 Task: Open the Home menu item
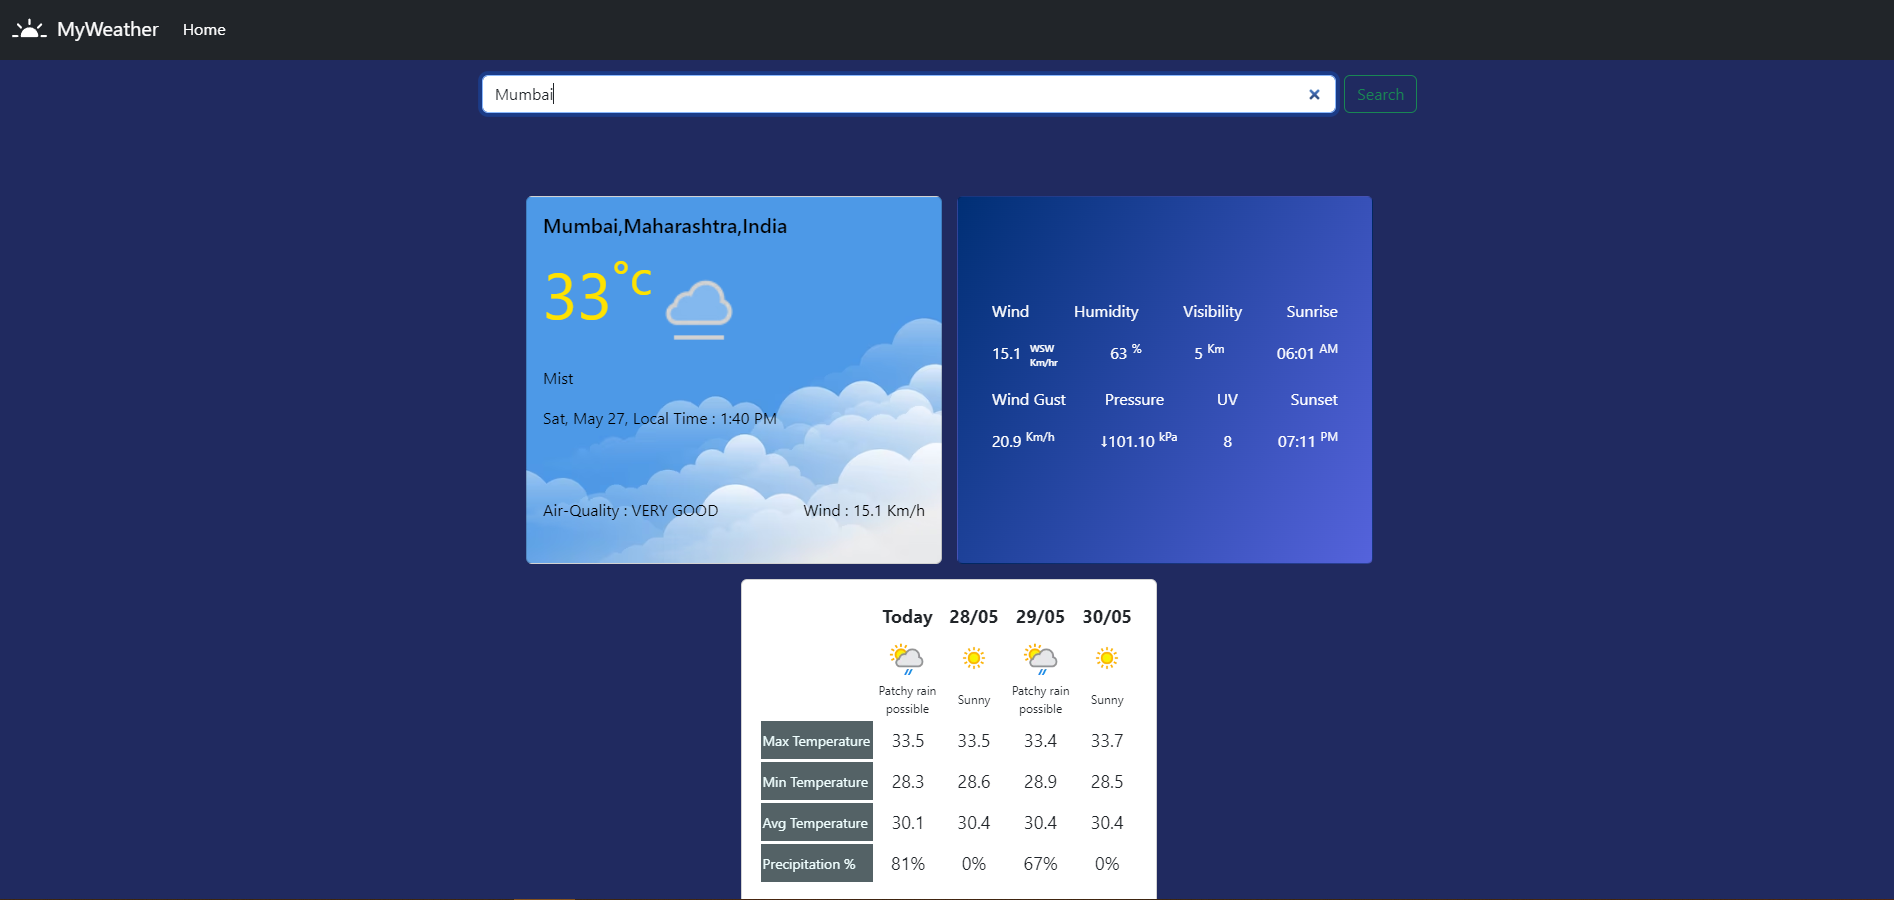click(x=204, y=29)
